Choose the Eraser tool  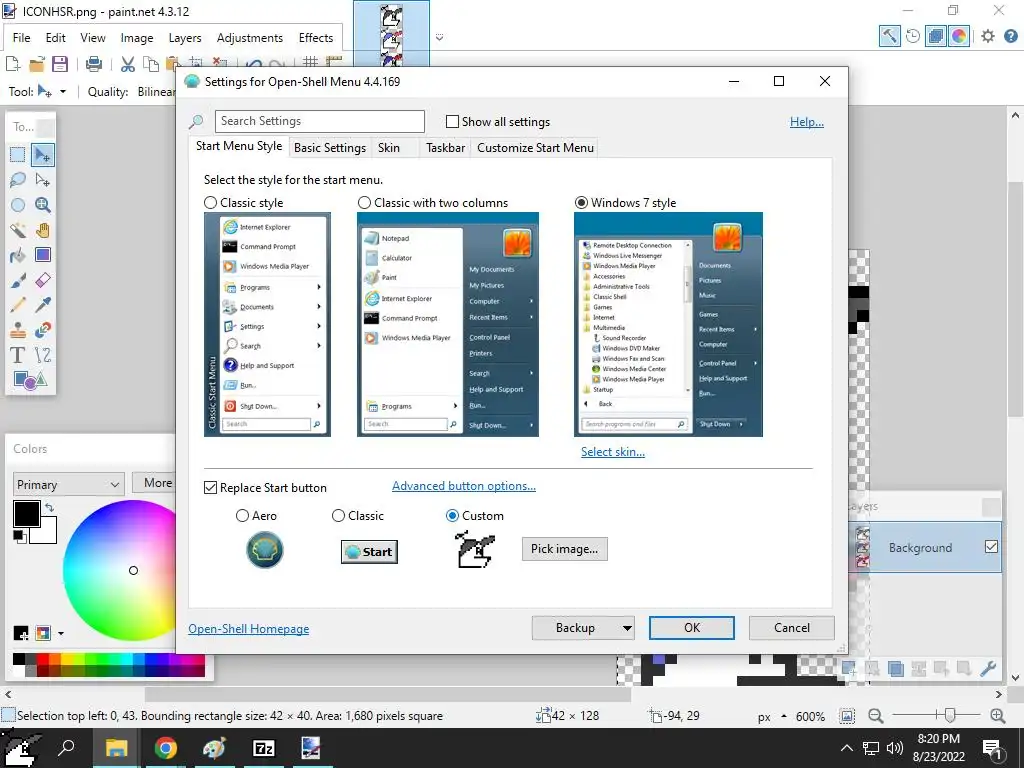pos(42,280)
